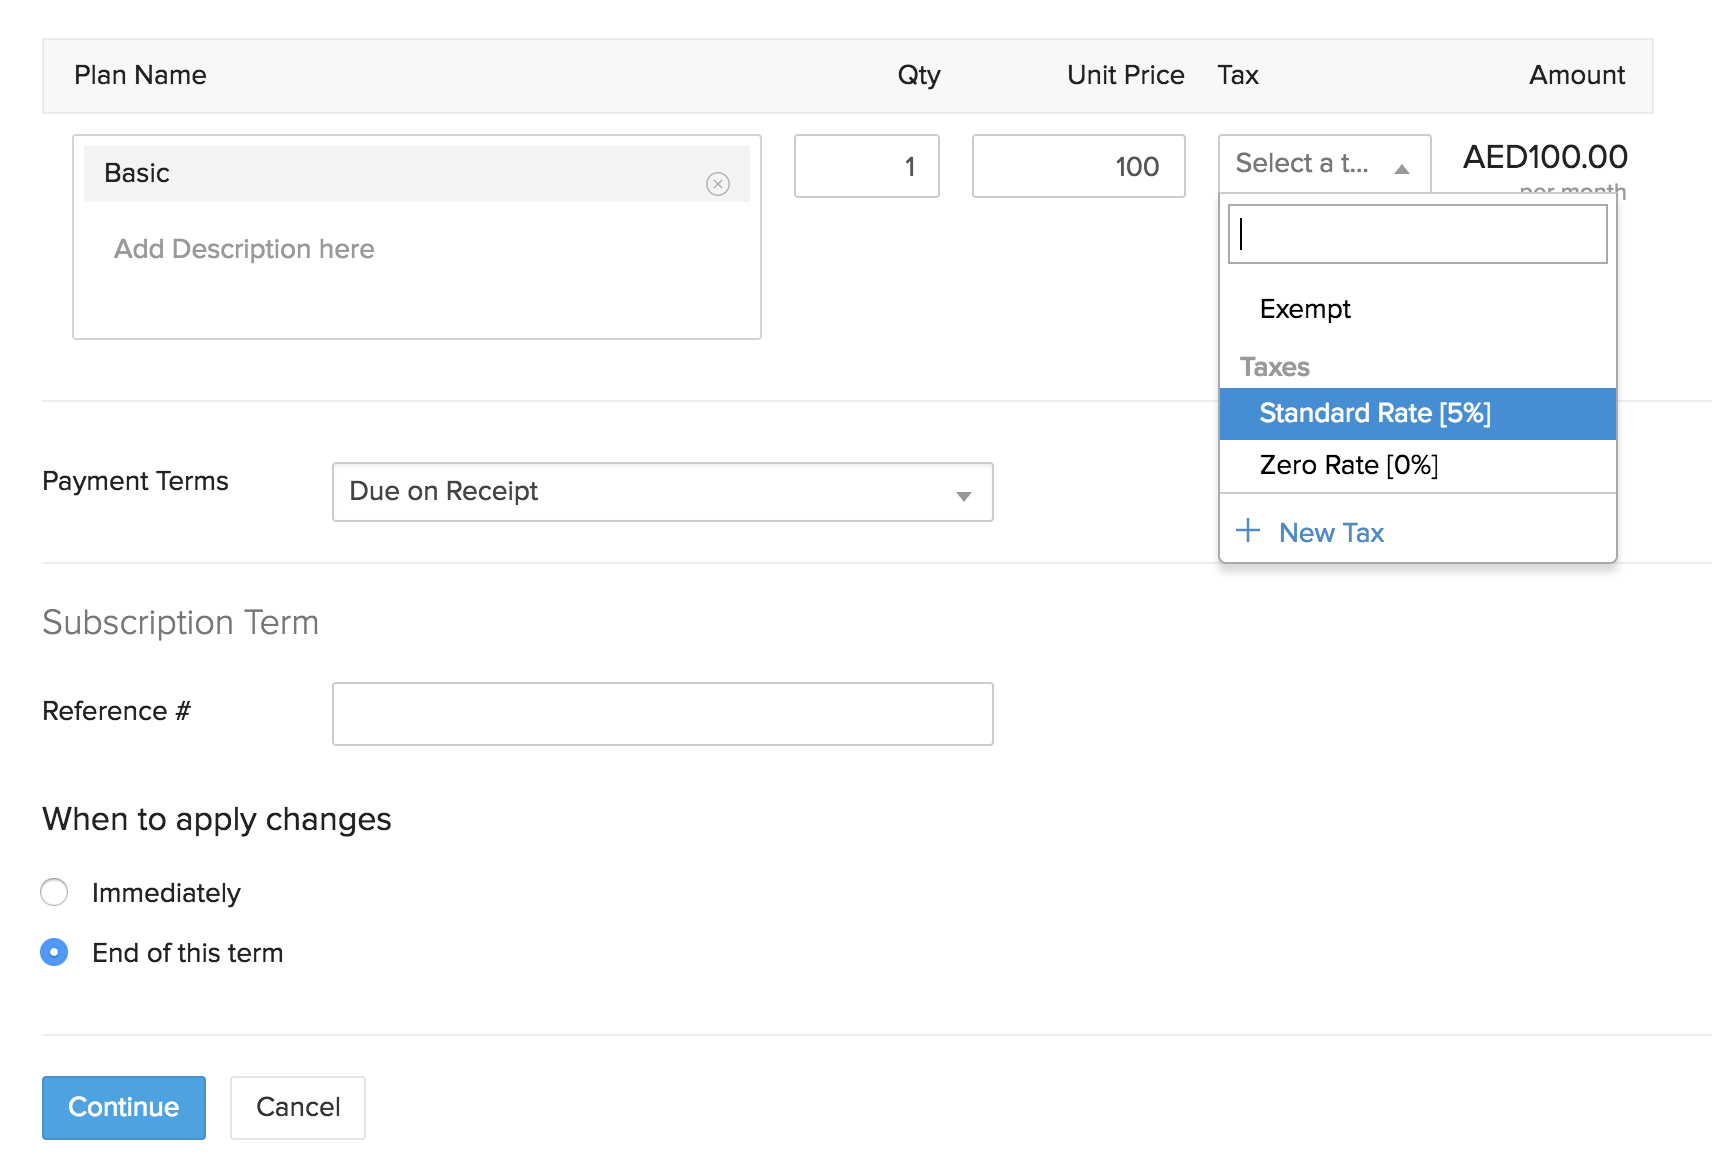
Task: Select Zero Rate 0% tax
Action: [1348, 465]
